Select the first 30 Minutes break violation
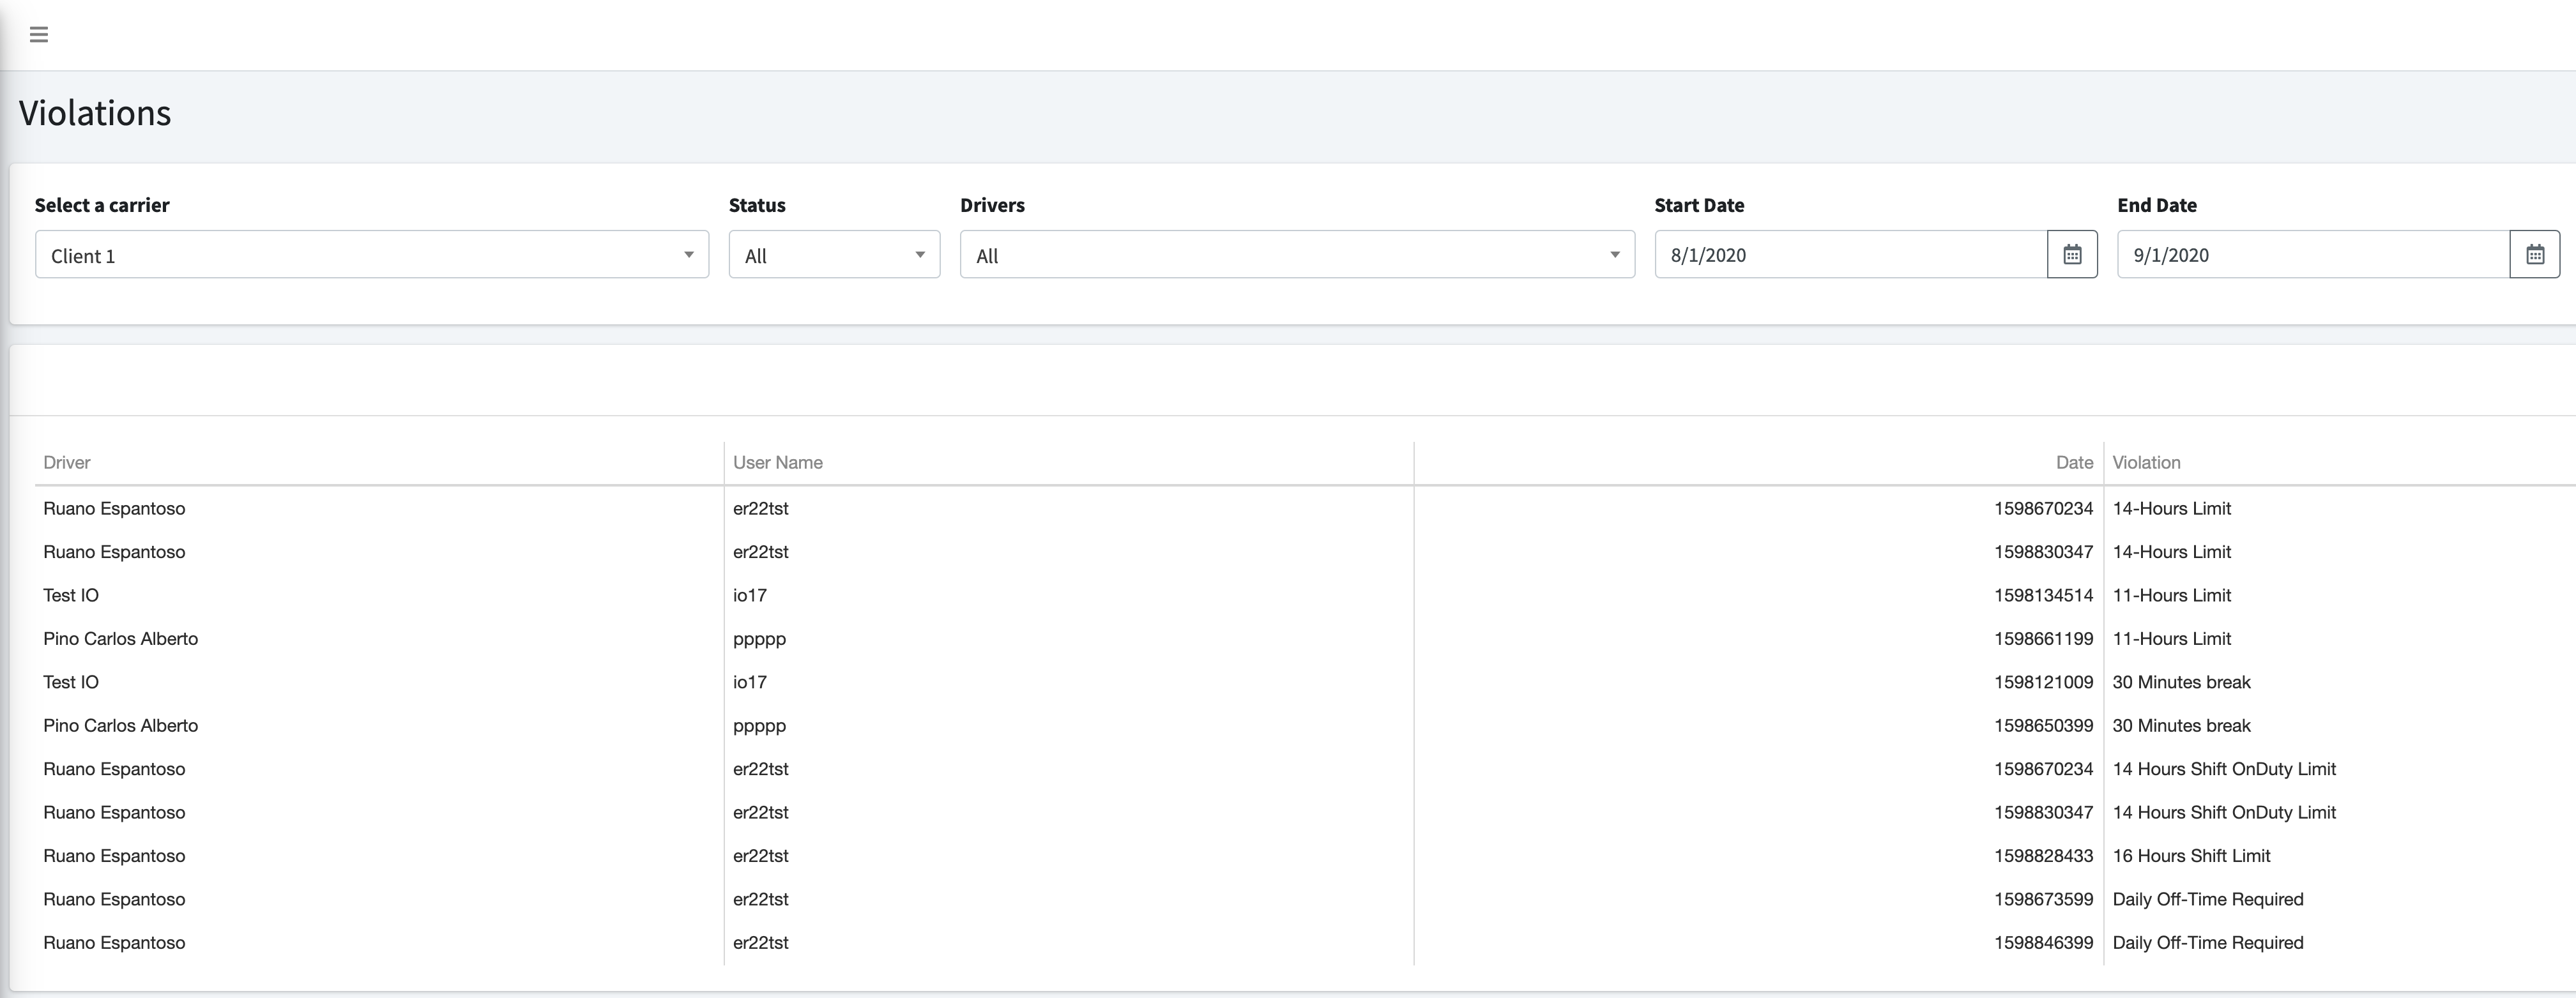Screen dimensions: 2576x998 [2181, 682]
